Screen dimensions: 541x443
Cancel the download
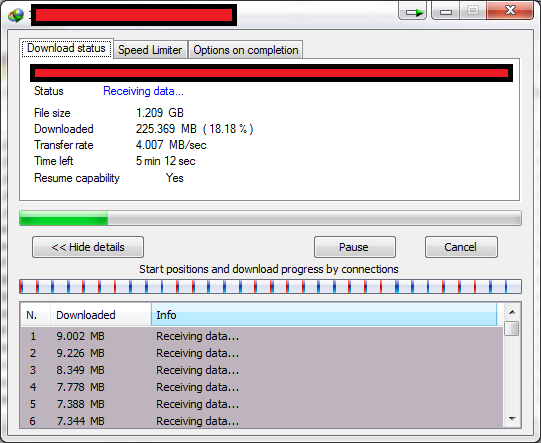[461, 247]
